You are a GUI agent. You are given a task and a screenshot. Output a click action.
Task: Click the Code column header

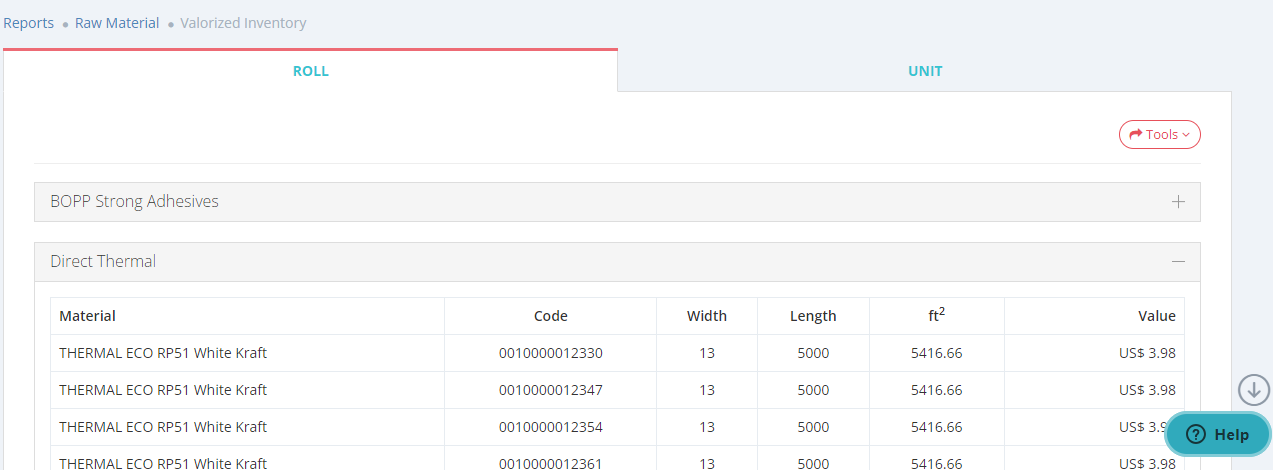550,316
